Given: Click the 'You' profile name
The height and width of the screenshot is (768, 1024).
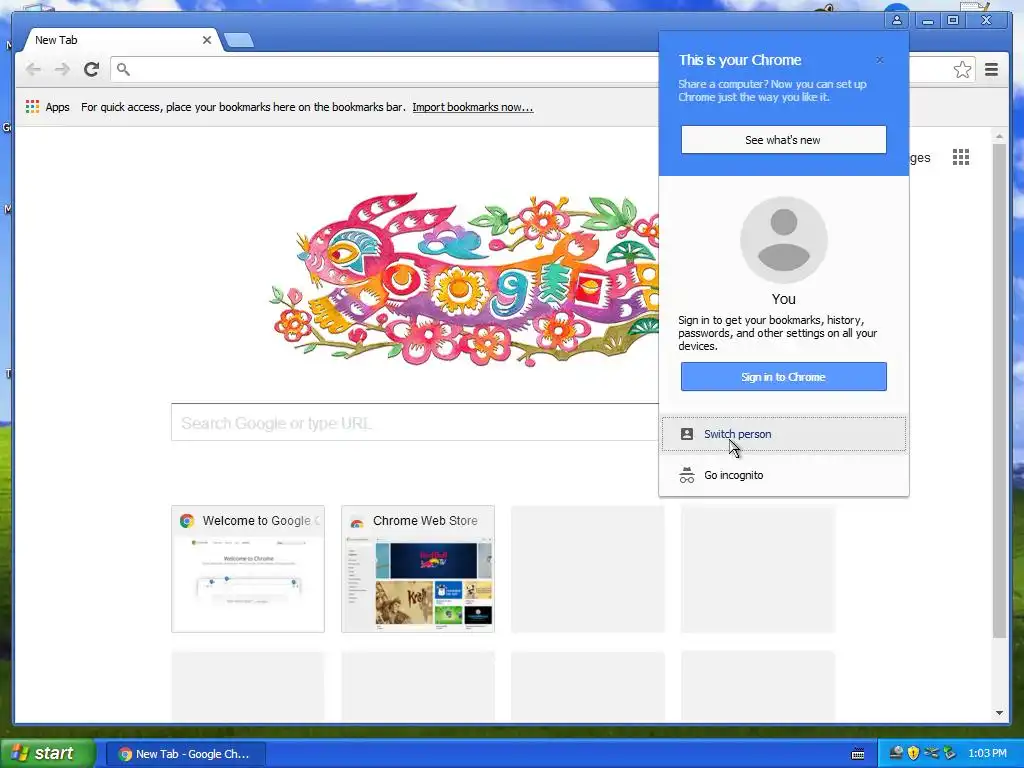Looking at the screenshot, I should click(x=784, y=299).
